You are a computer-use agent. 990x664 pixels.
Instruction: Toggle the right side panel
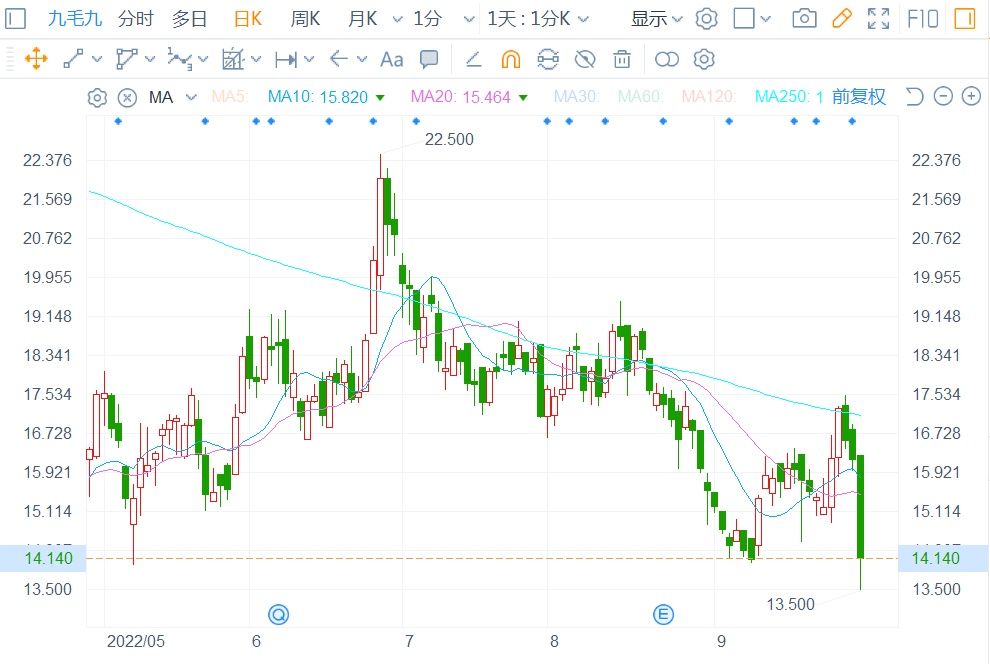964,18
